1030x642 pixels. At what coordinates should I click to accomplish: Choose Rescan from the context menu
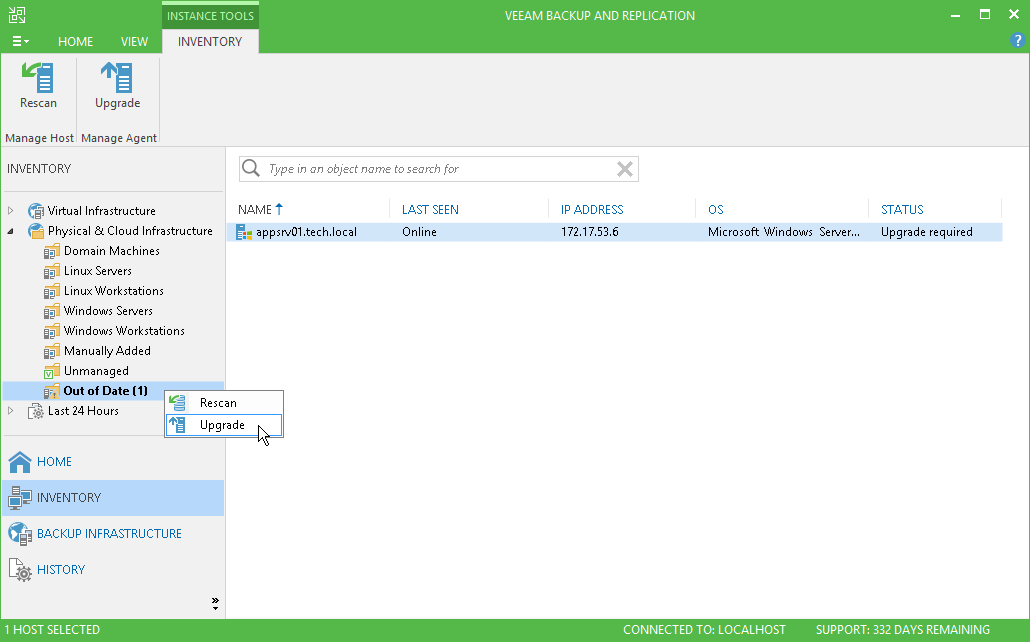(x=224, y=403)
